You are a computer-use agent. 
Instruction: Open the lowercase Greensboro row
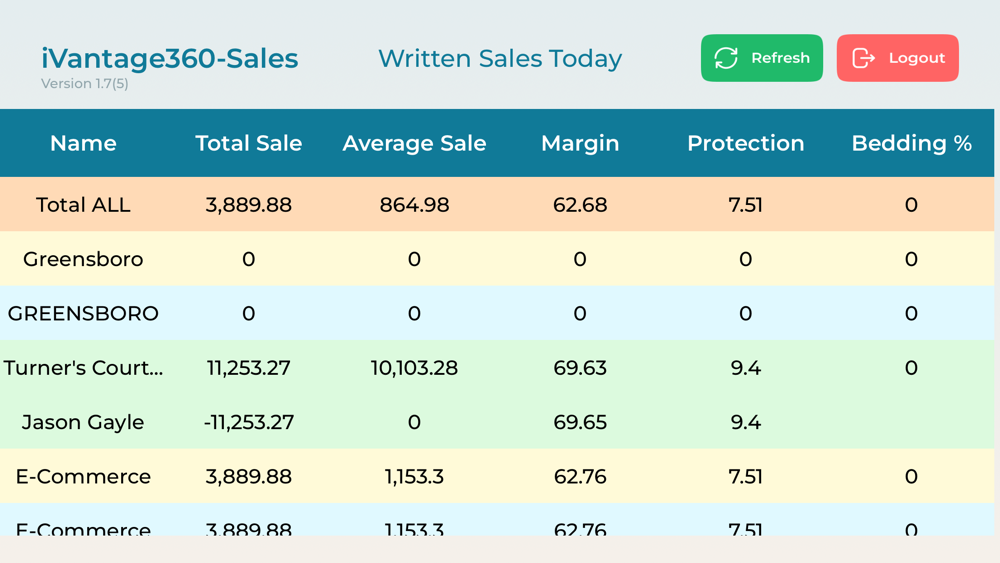click(83, 259)
